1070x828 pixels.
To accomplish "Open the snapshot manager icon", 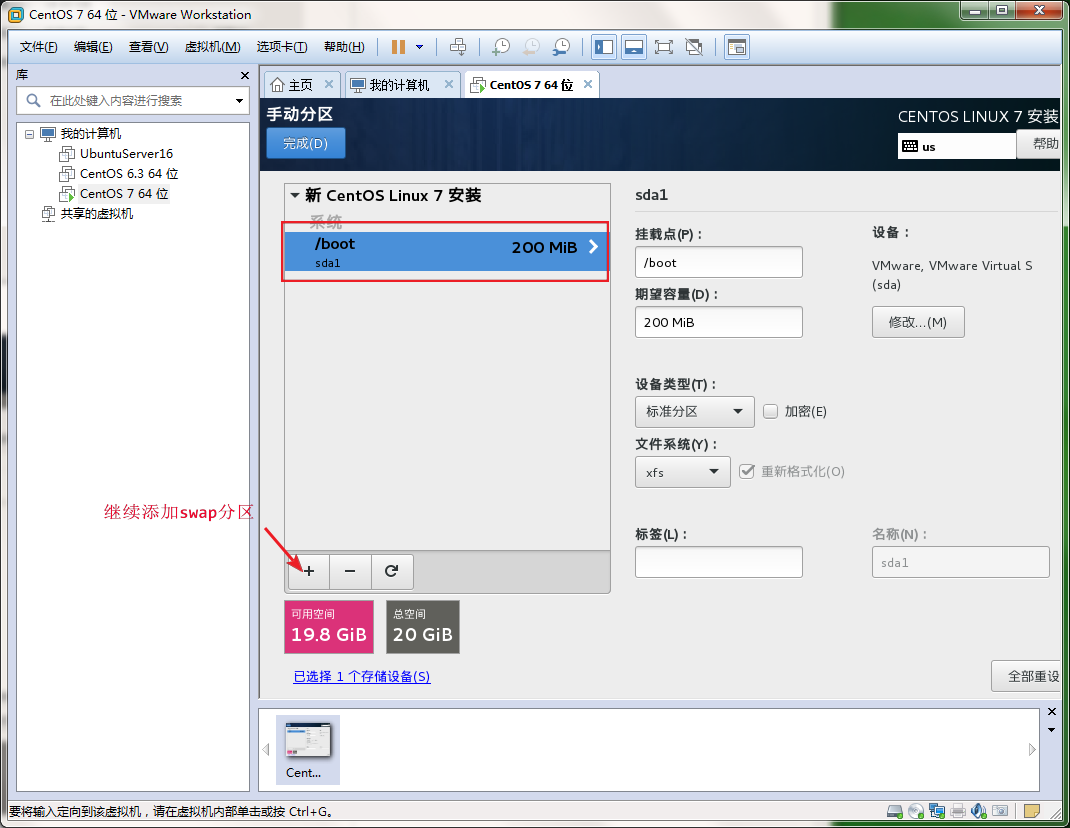I will pos(561,46).
